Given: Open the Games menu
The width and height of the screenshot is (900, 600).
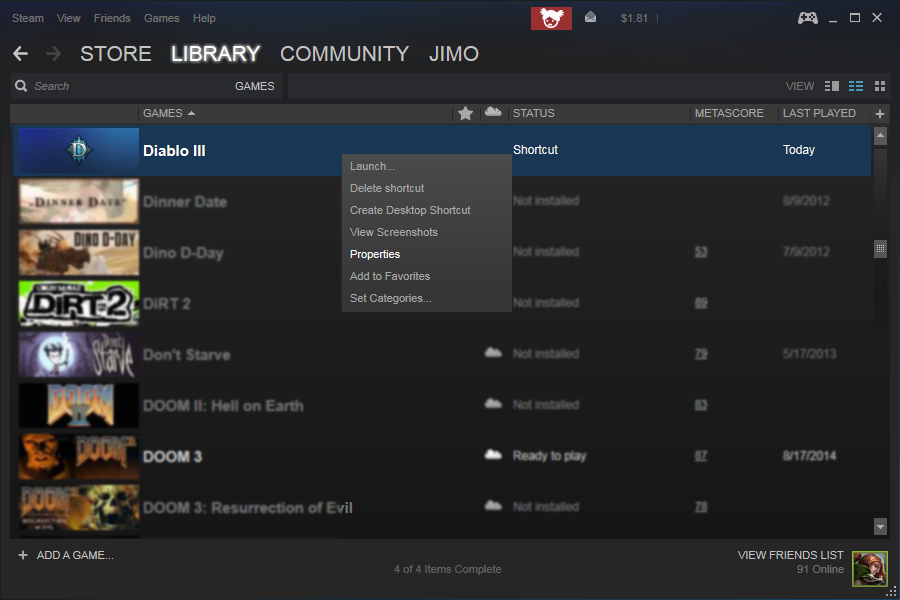Looking at the screenshot, I should (x=161, y=18).
